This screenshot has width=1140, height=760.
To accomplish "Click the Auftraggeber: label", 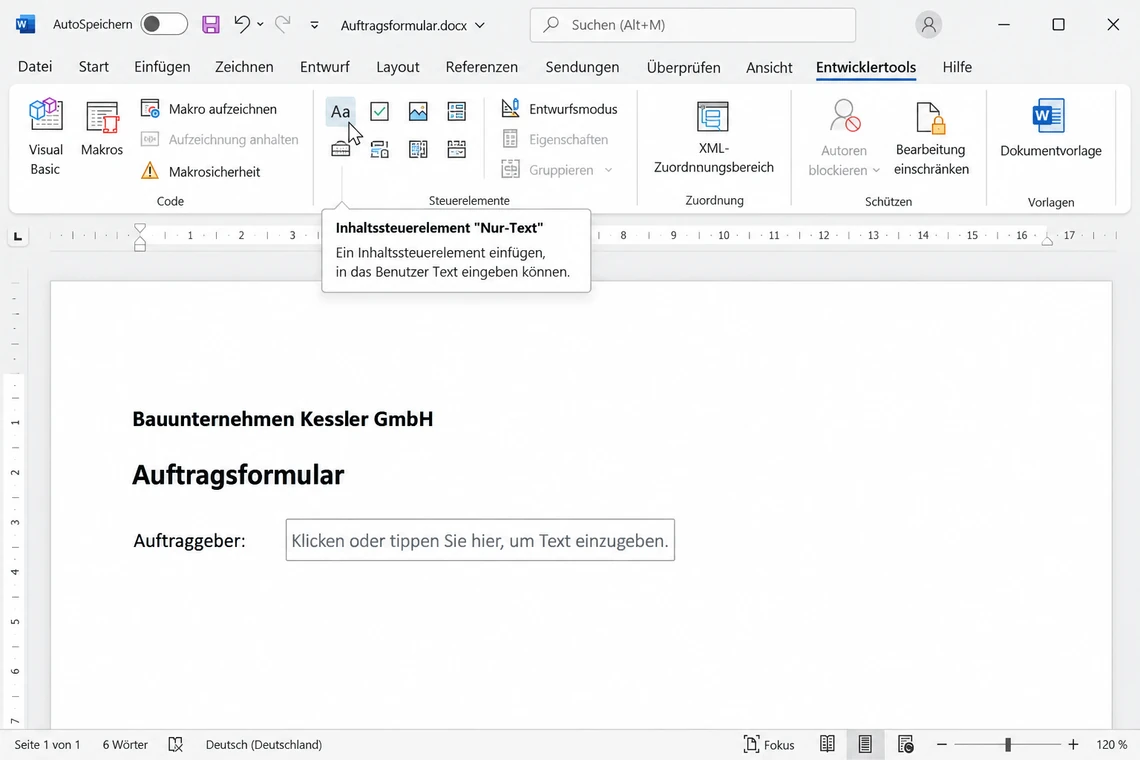I will click(x=190, y=540).
